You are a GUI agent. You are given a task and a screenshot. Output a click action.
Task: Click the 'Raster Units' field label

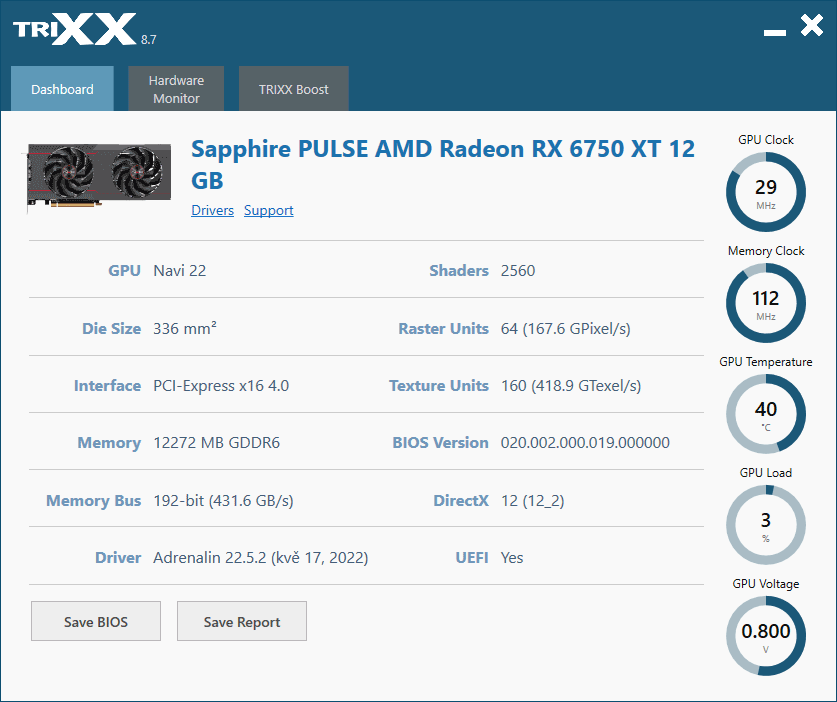(444, 328)
